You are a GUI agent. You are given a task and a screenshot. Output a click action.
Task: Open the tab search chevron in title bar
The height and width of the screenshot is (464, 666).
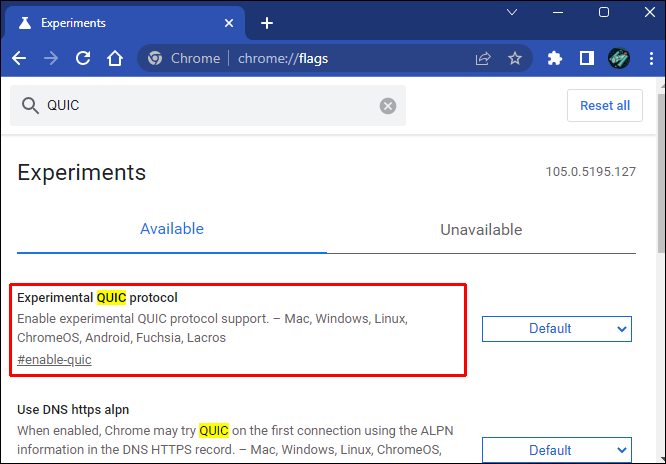[x=513, y=13]
